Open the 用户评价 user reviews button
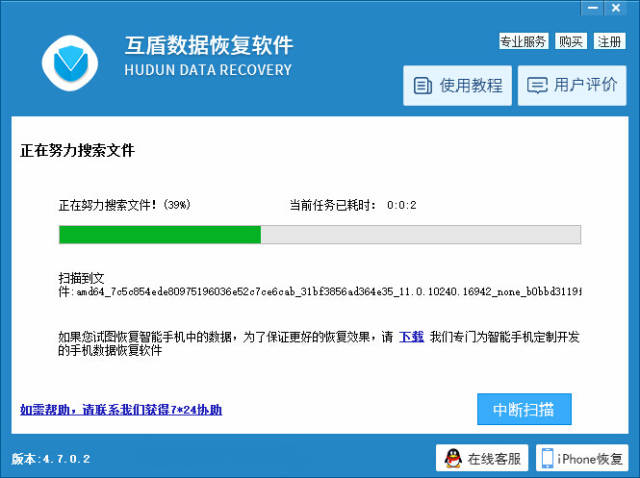640x478 pixels. (572, 86)
